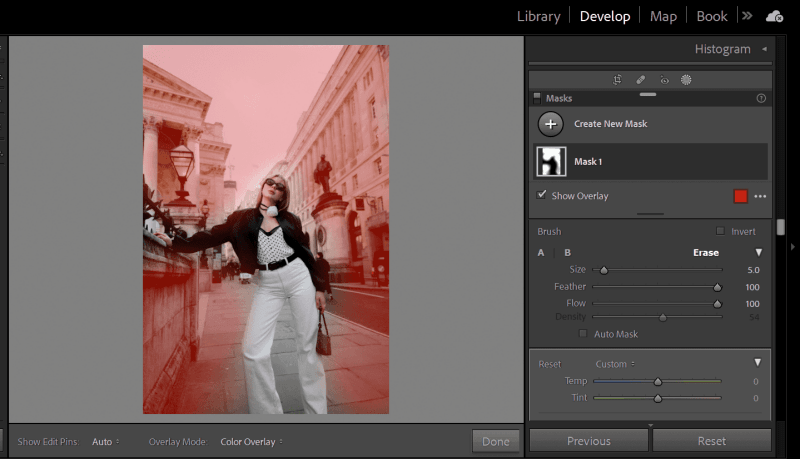800x459 pixels.
Task: Click the plus icon to create new mask
Action: pyautogui.click(x=551, y=124)
